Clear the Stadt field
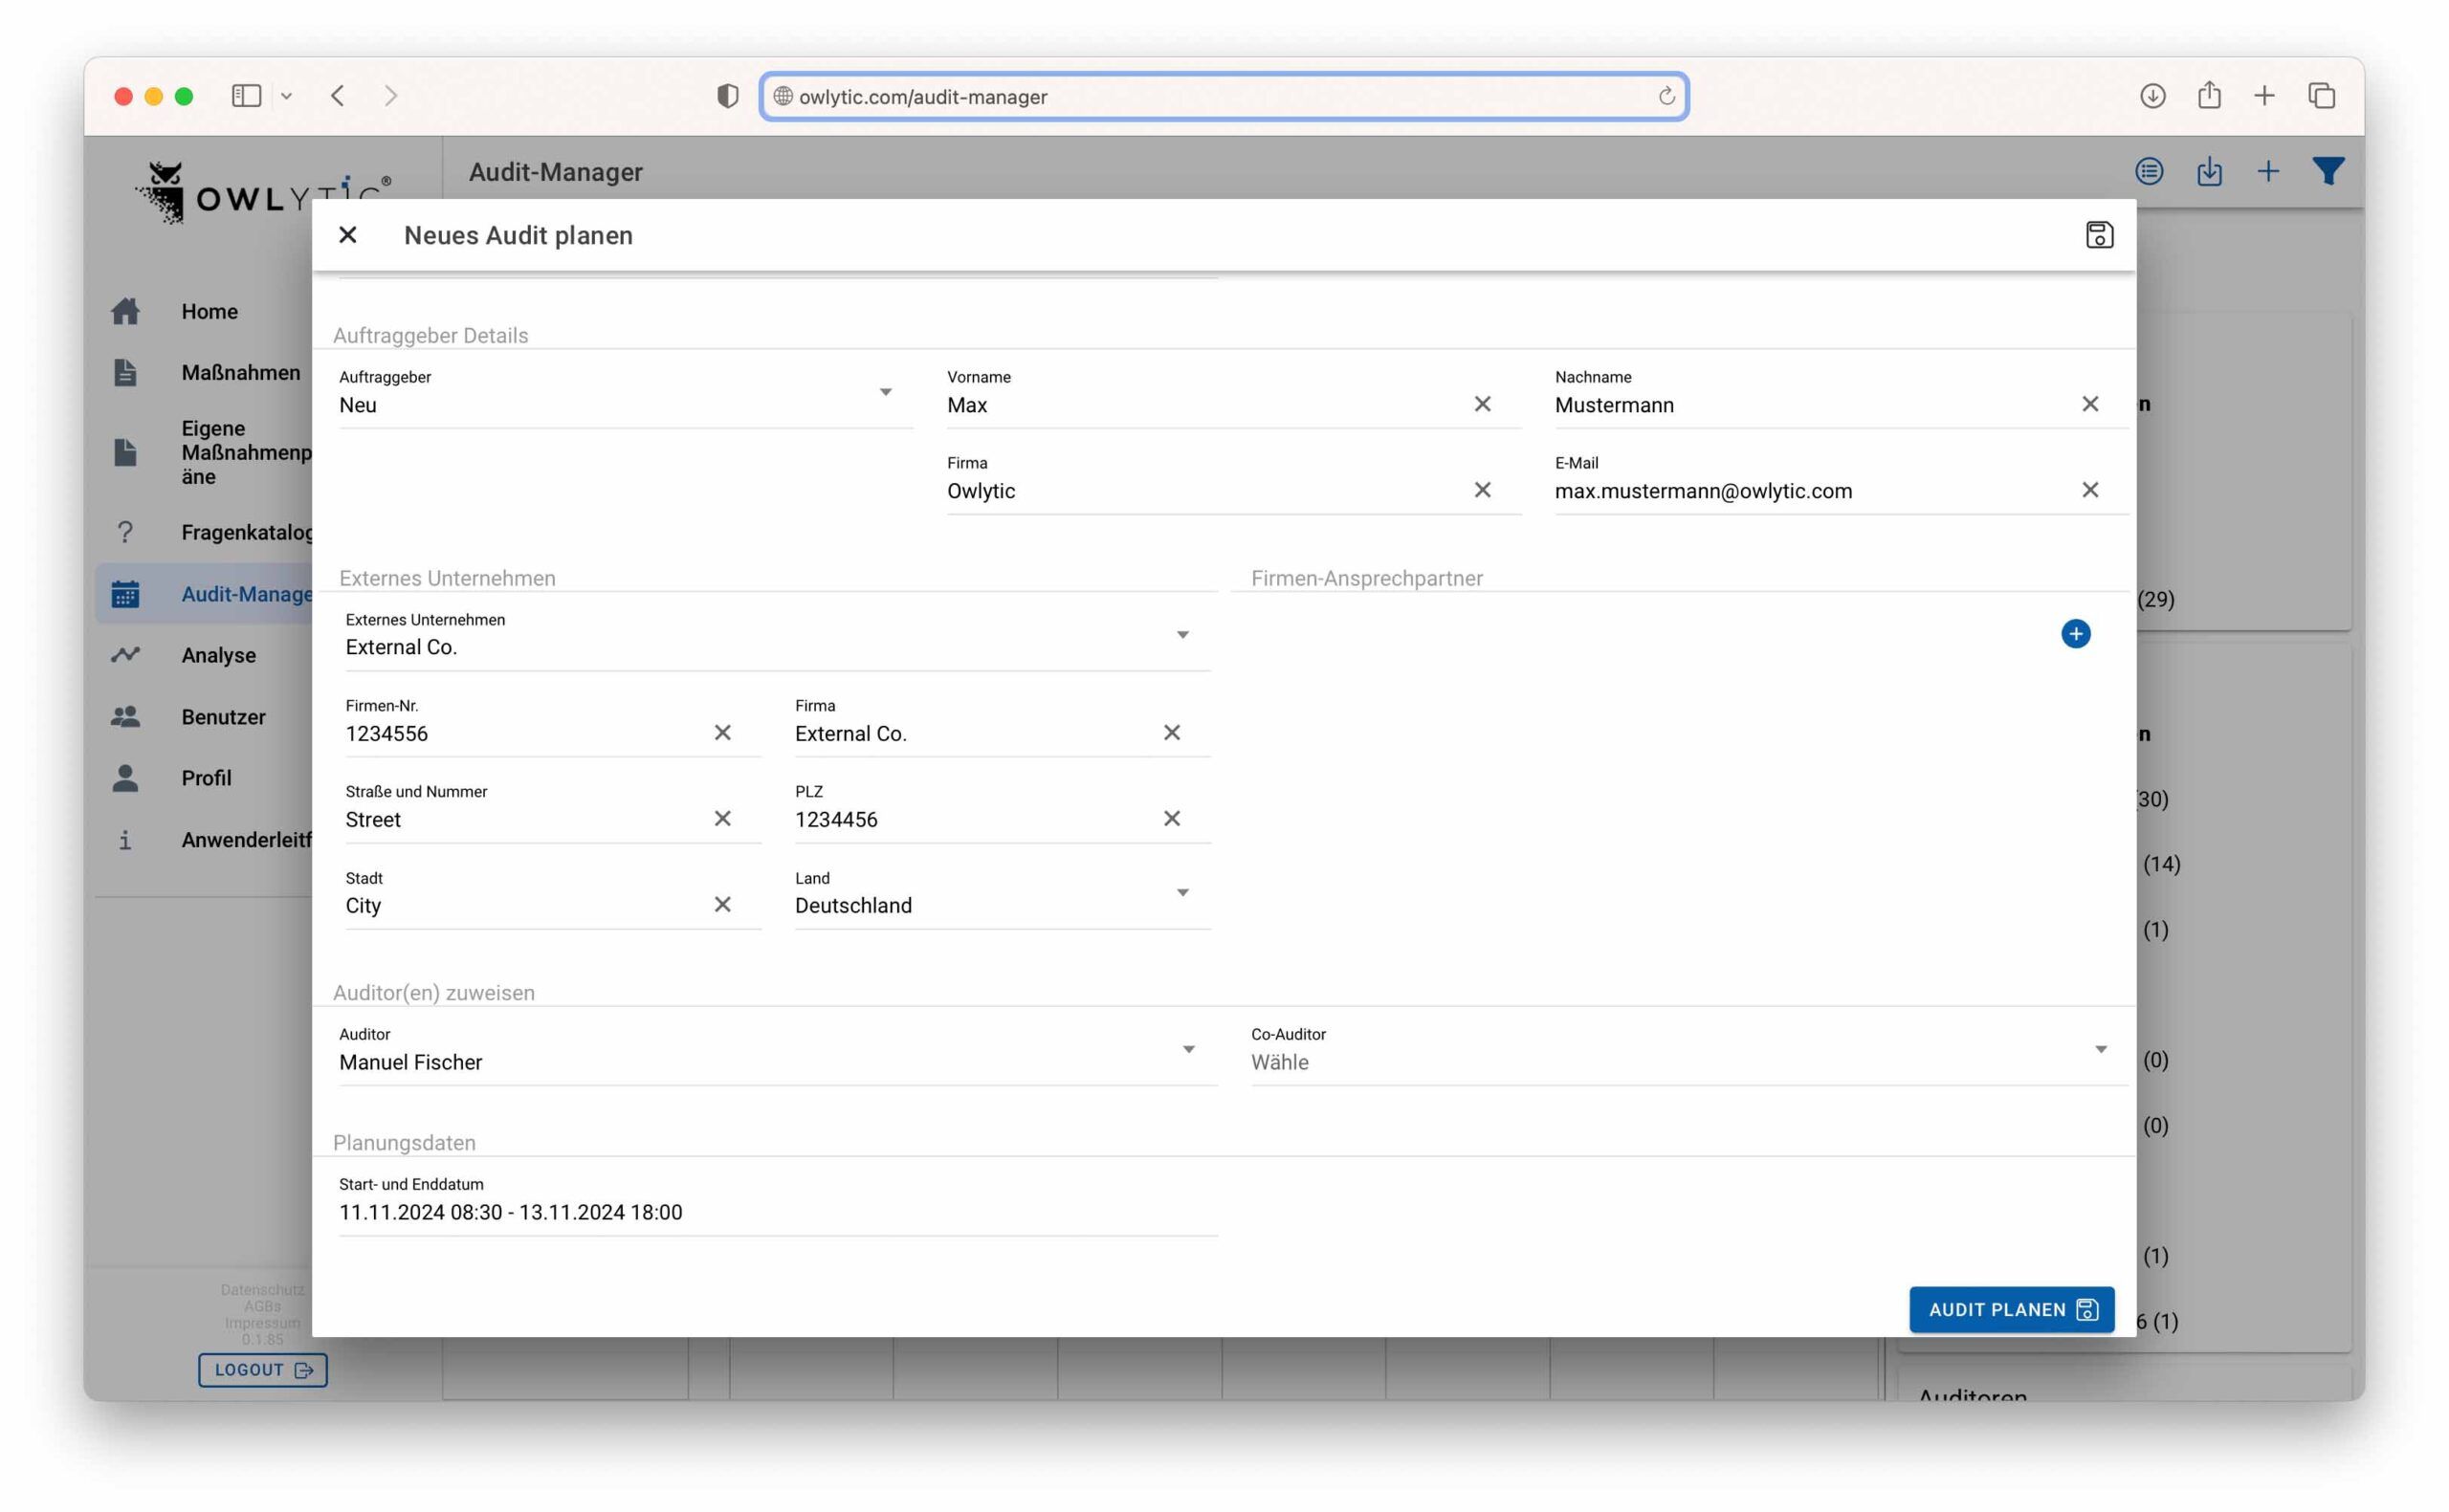The height and width of the screenshot is (1512, 2449). tap(722, 905)
